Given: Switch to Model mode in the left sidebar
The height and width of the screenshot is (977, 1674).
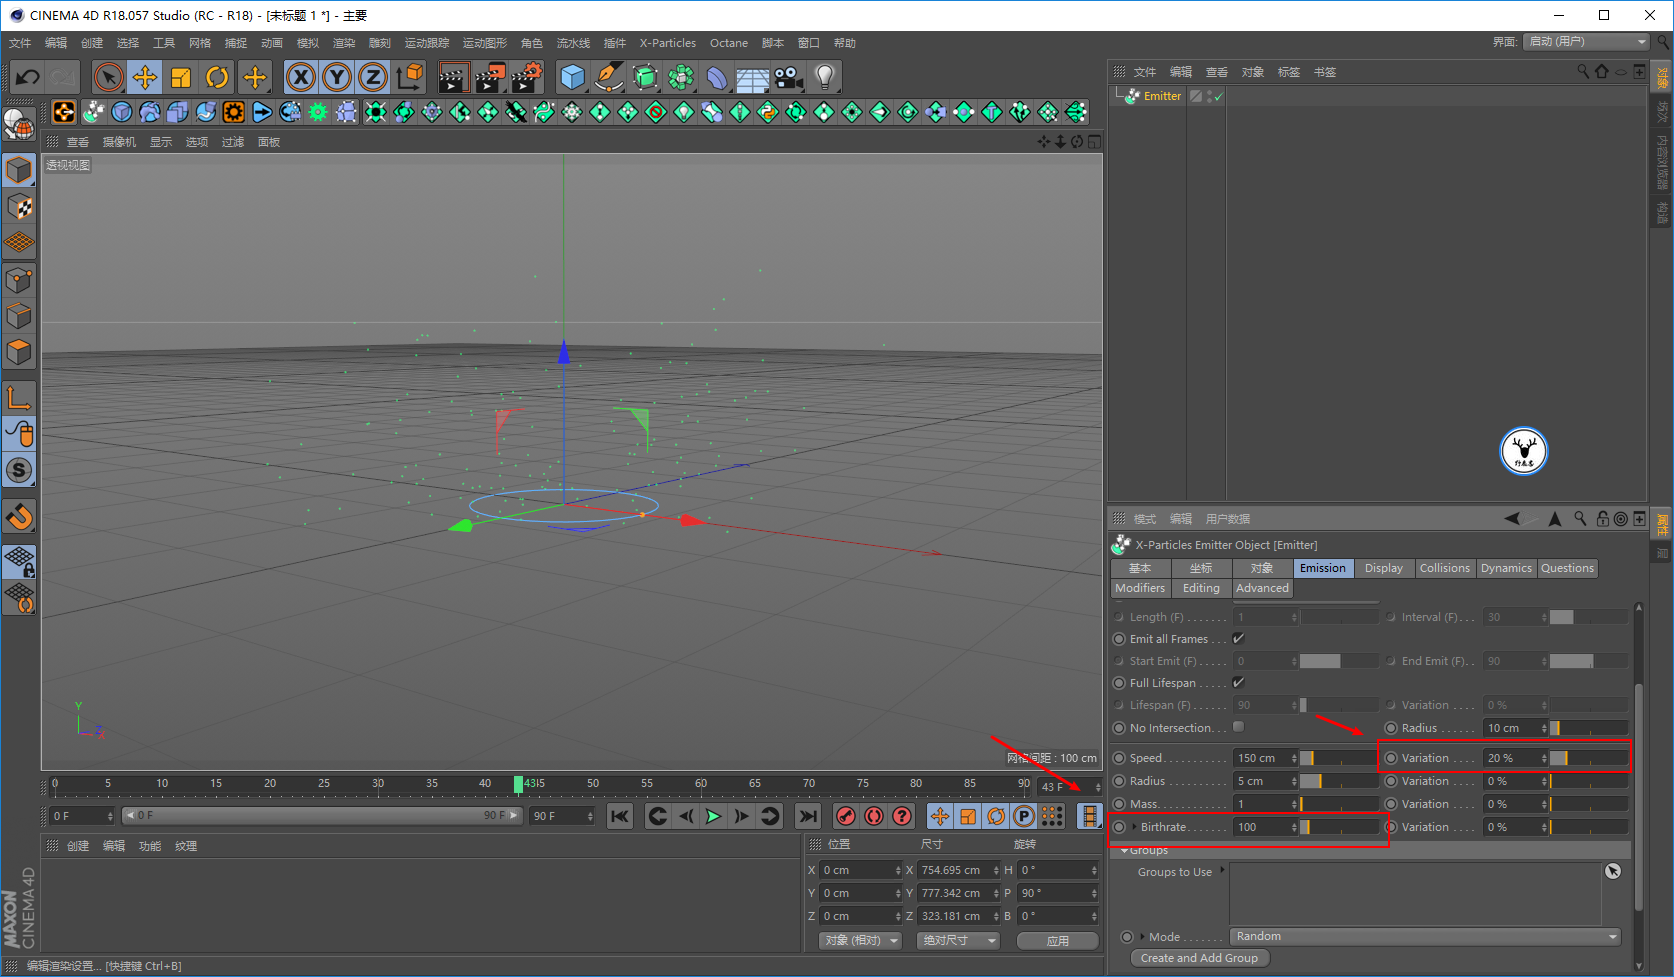Looking at the screenshot, I should coord(19,171).
